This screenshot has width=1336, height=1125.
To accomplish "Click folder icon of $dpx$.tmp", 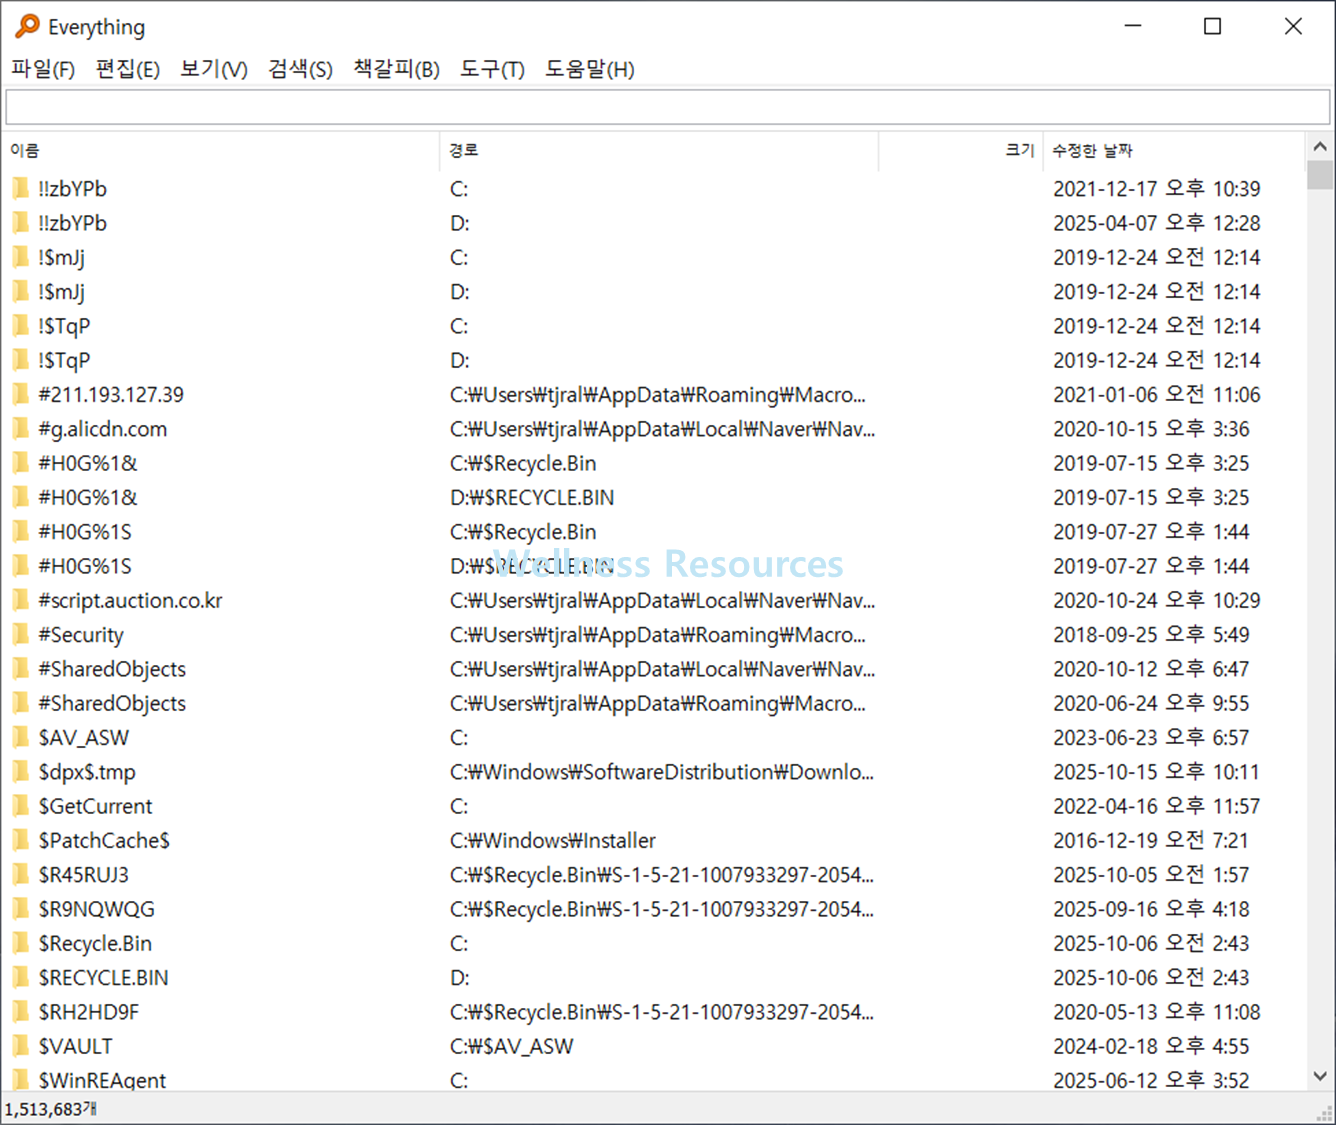I will click(21, 772).
